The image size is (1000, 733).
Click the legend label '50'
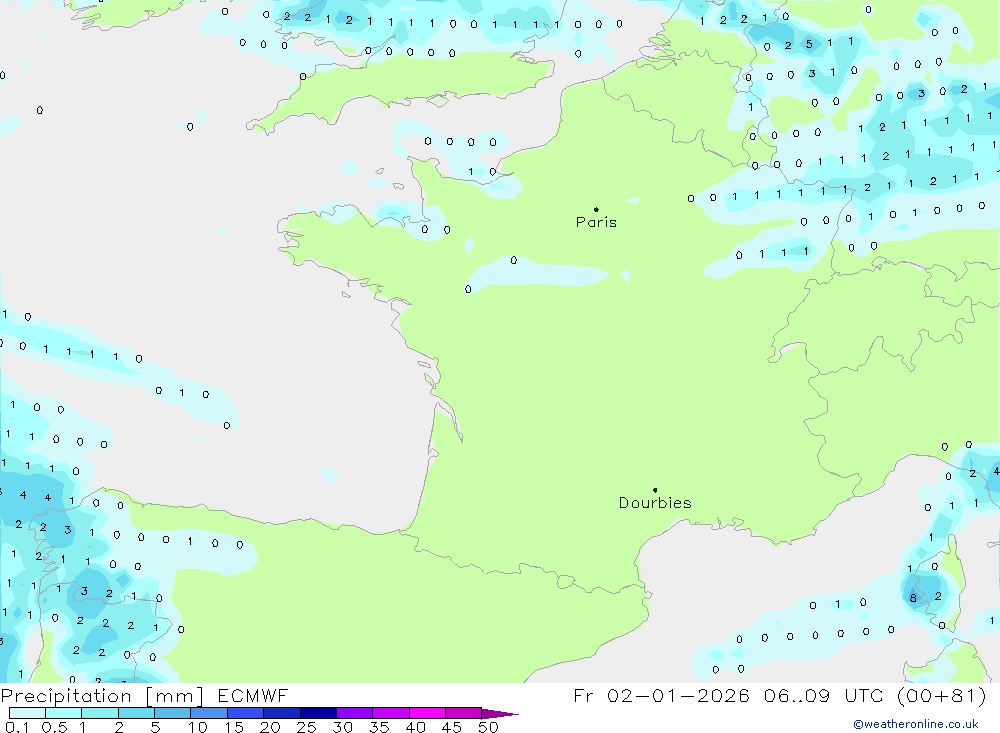click(x=488, y=727)
